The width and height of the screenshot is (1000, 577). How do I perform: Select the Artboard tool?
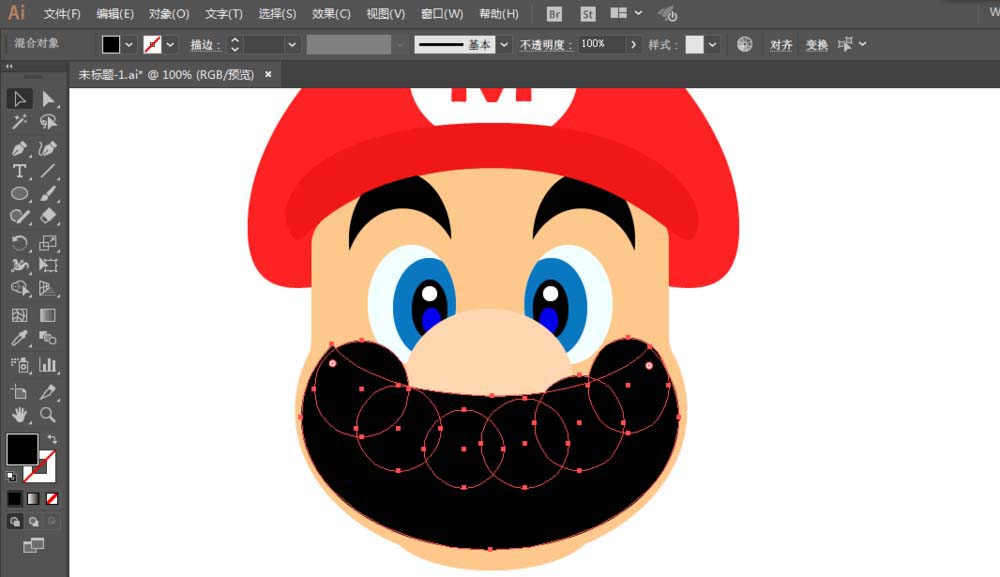click(19, 392)
